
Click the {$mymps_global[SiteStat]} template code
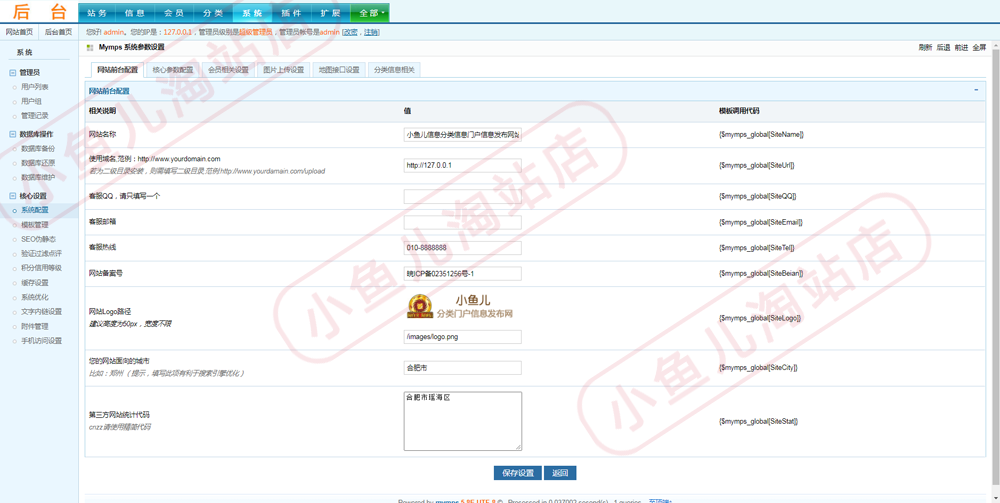pos(758,421)
